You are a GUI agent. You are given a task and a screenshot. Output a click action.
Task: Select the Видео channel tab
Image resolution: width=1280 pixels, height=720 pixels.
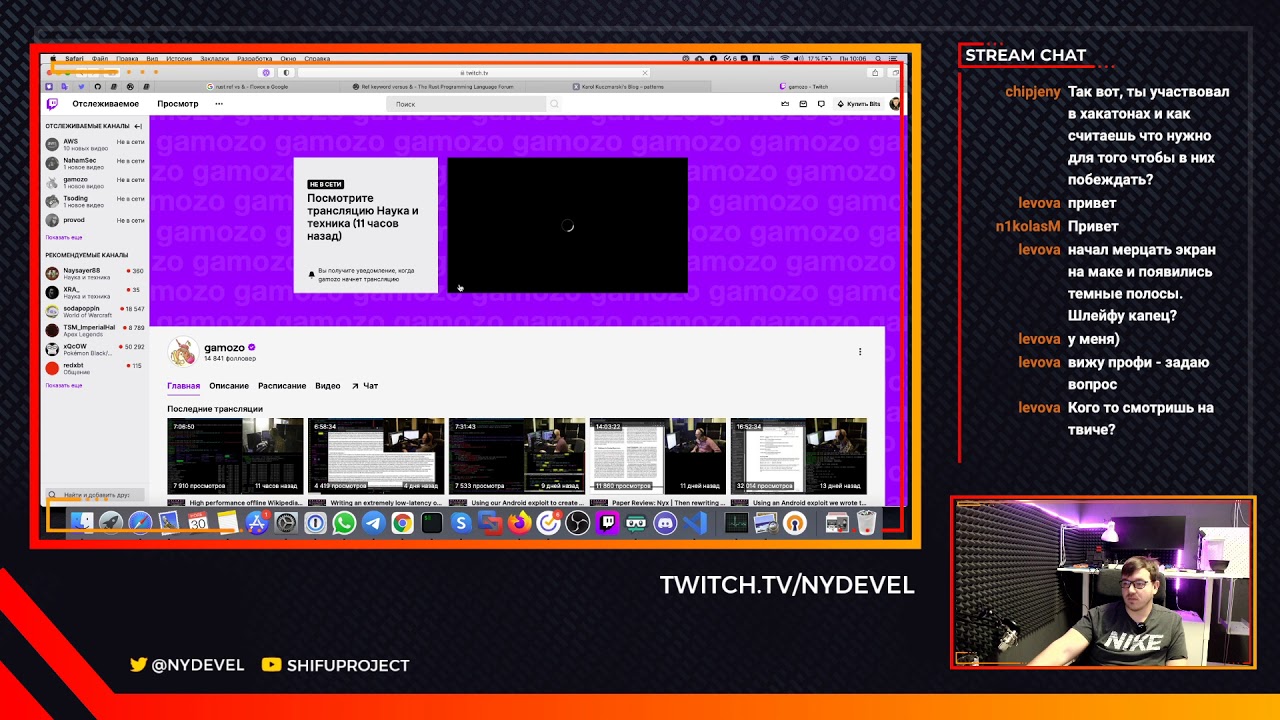(x=328, y=386)
